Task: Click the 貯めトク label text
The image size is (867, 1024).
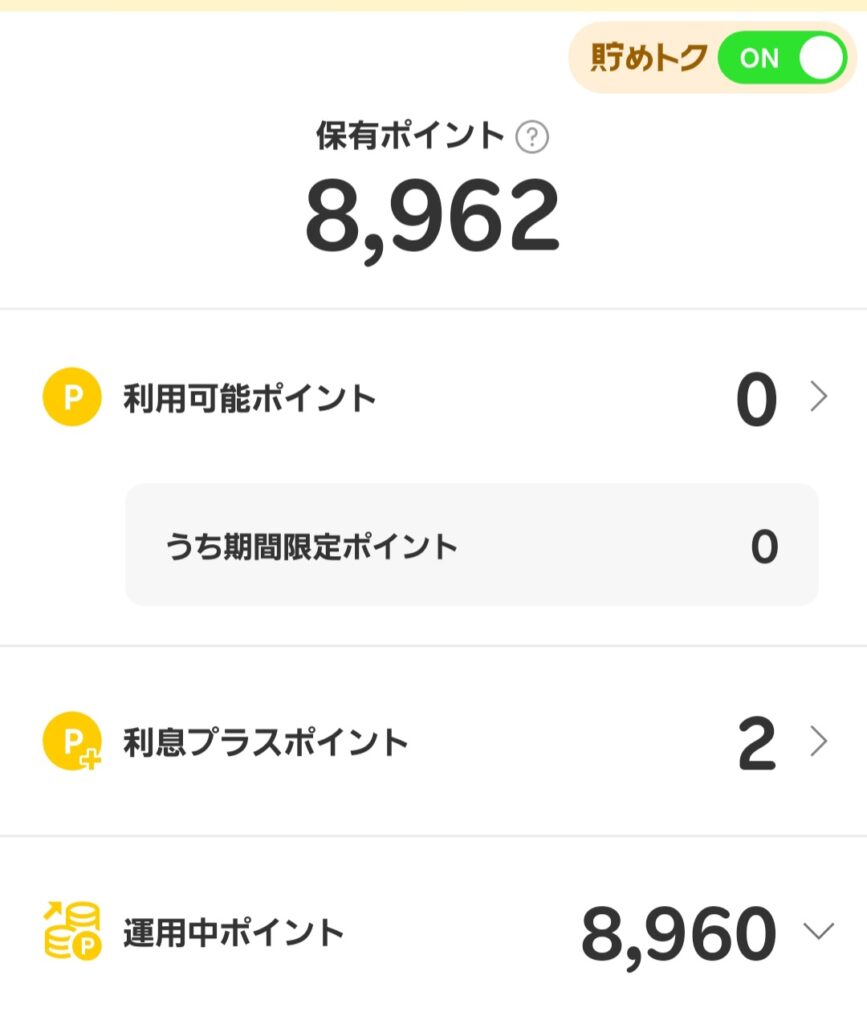Action: click(647, 58)
